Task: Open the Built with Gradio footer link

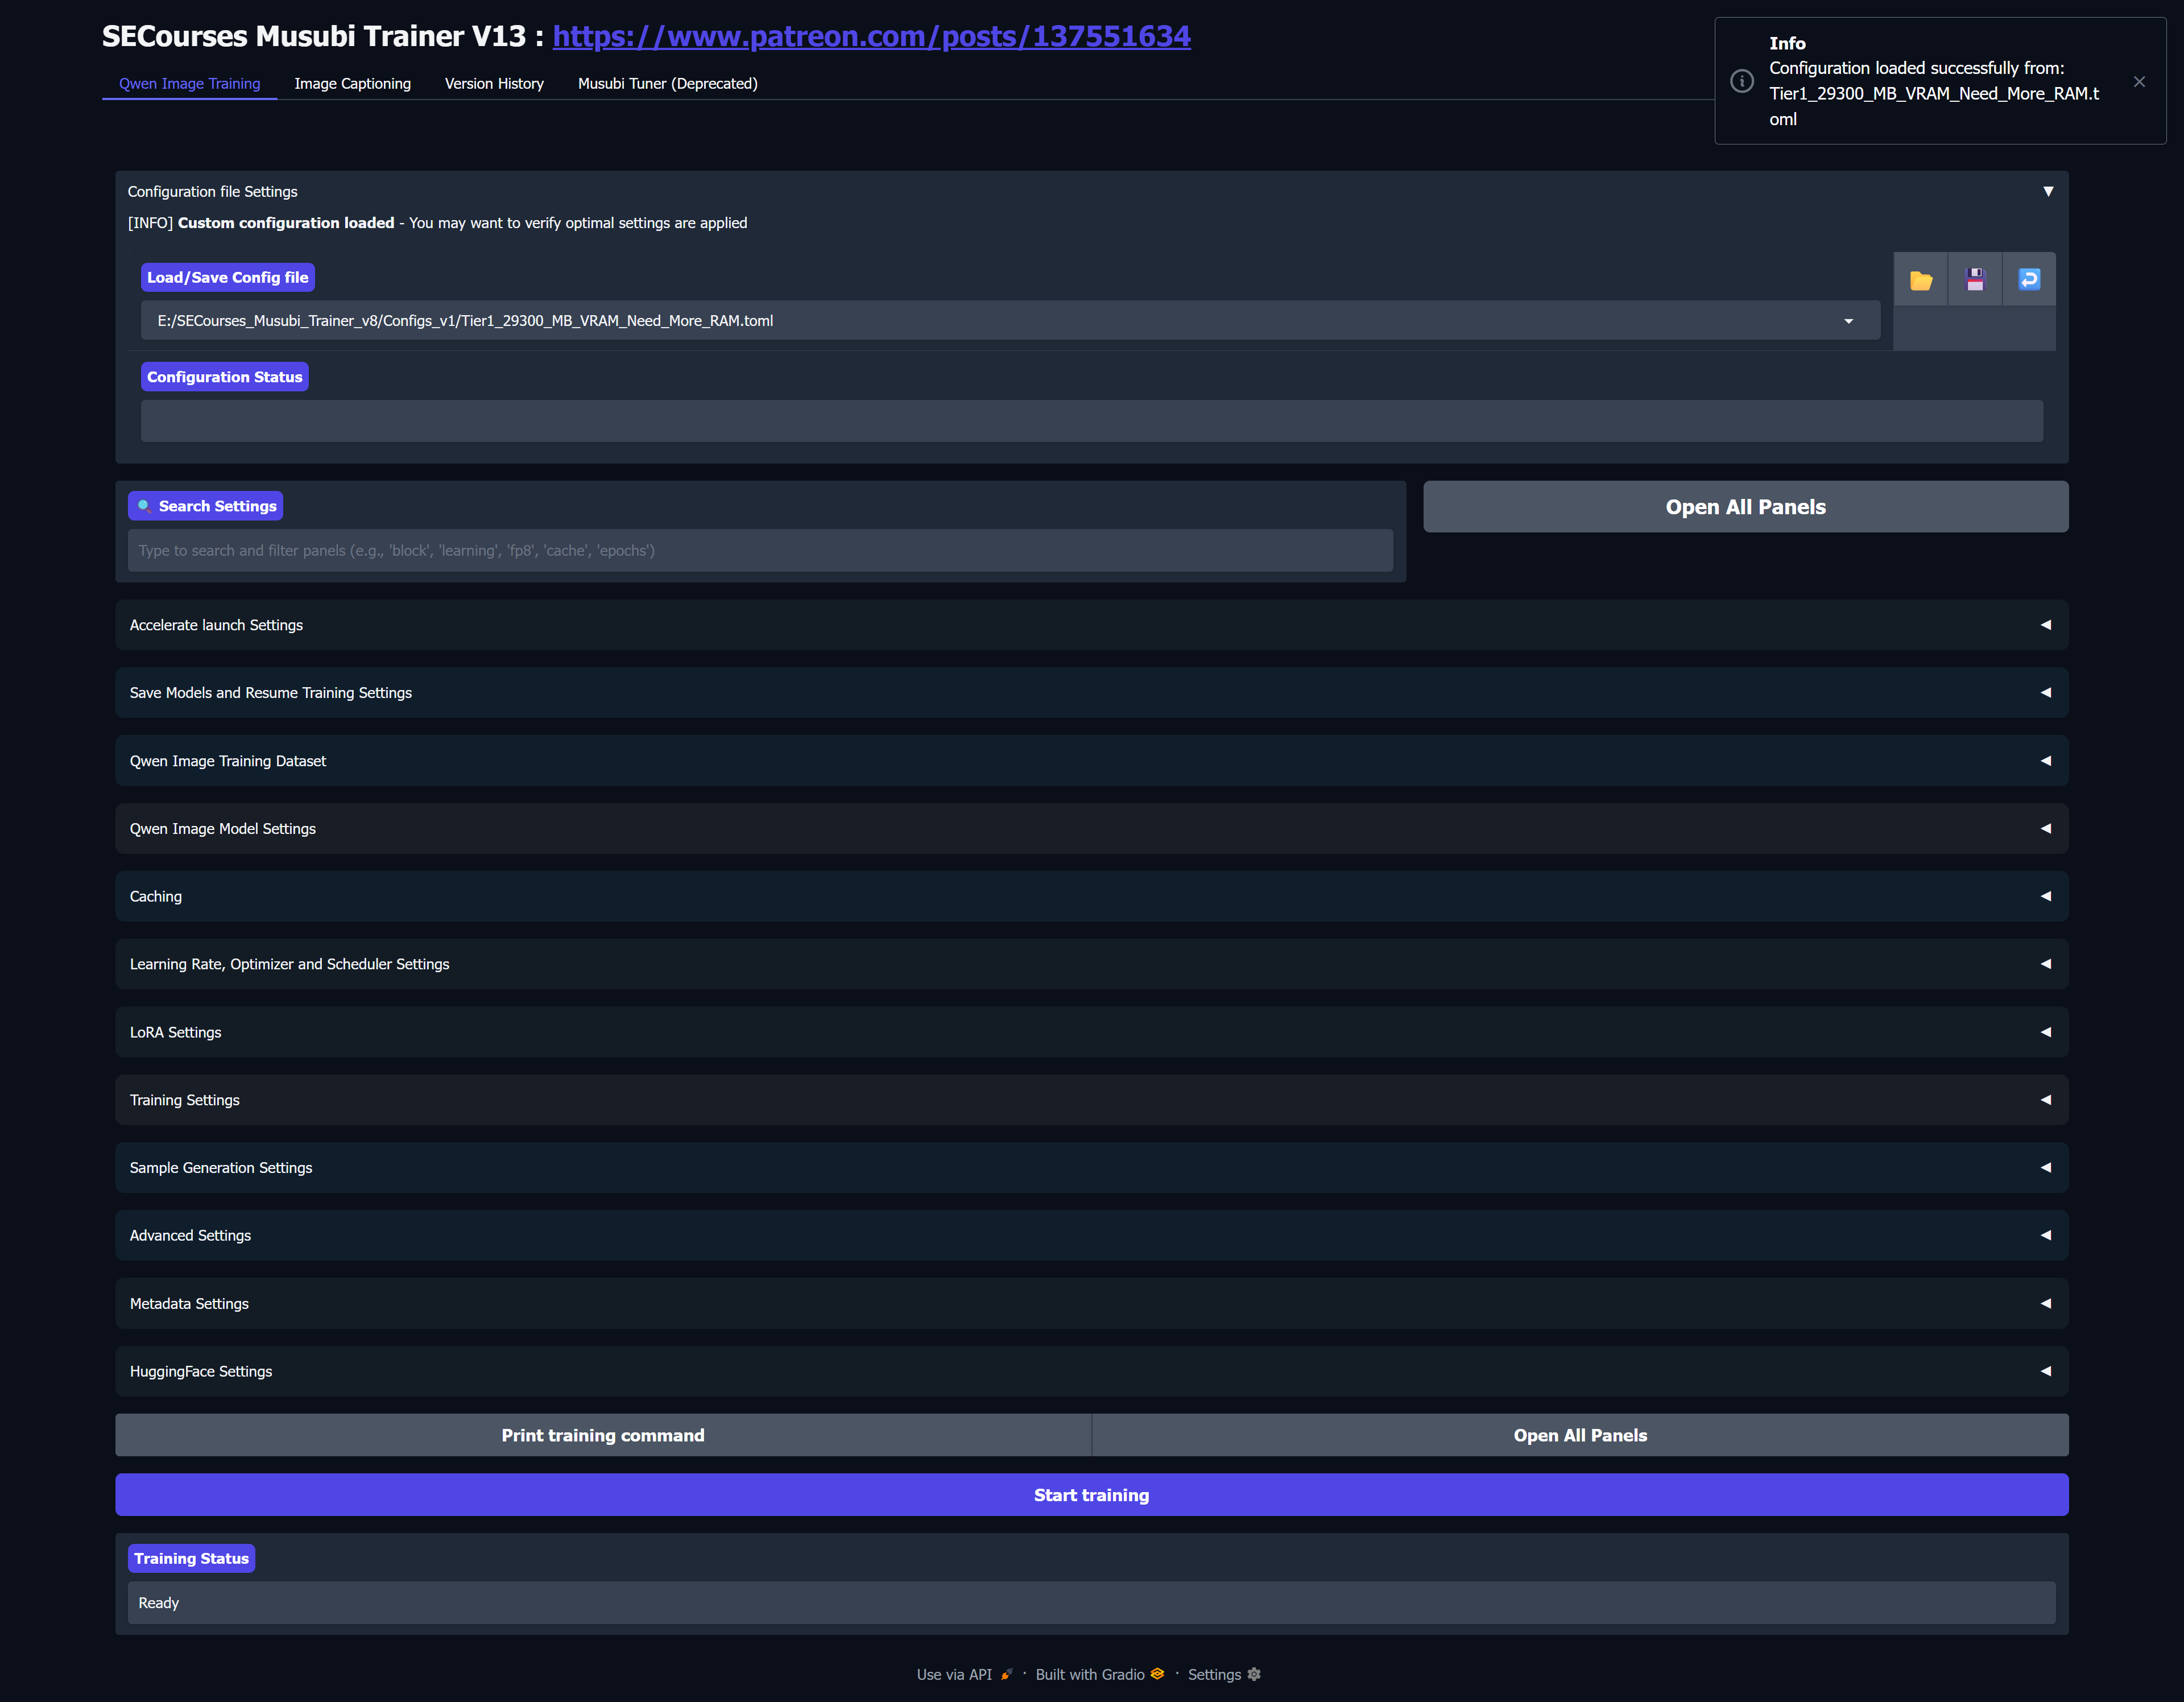Action: click(x=1098, y=1674)
